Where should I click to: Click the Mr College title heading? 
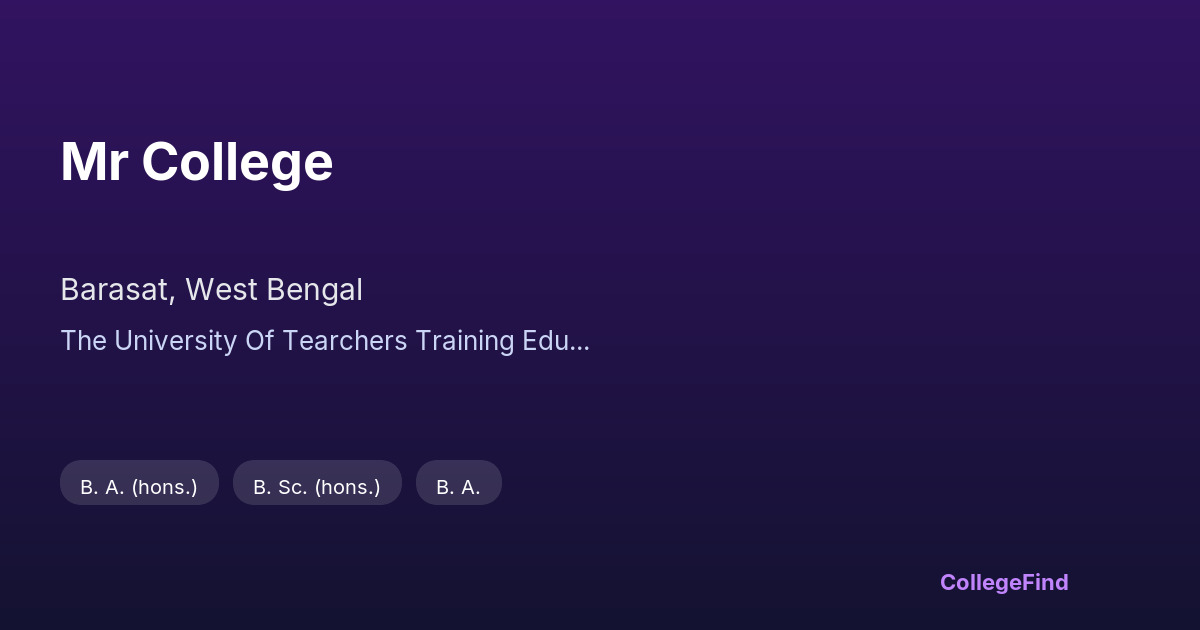tap(197, 162)
